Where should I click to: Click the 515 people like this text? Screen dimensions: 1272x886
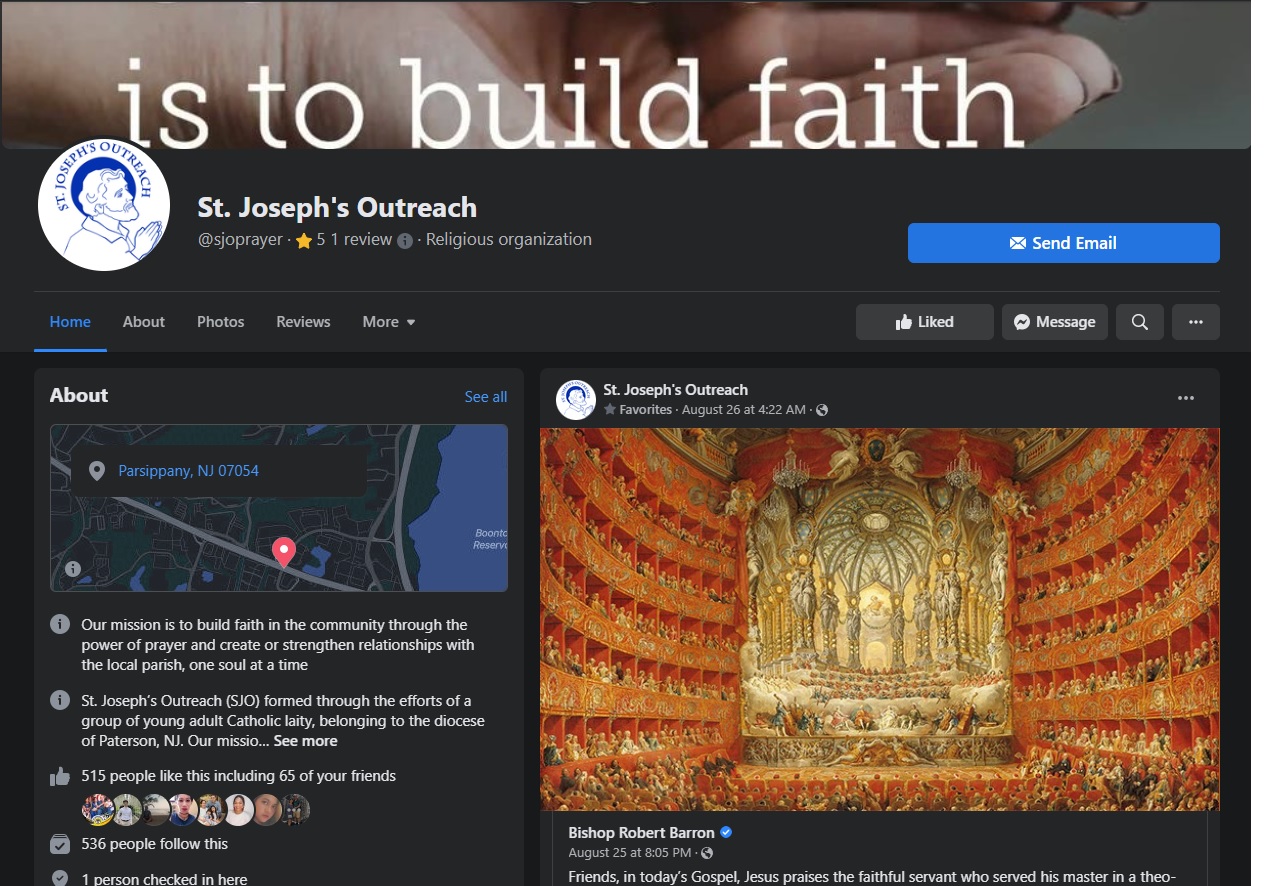pos(239,776)
